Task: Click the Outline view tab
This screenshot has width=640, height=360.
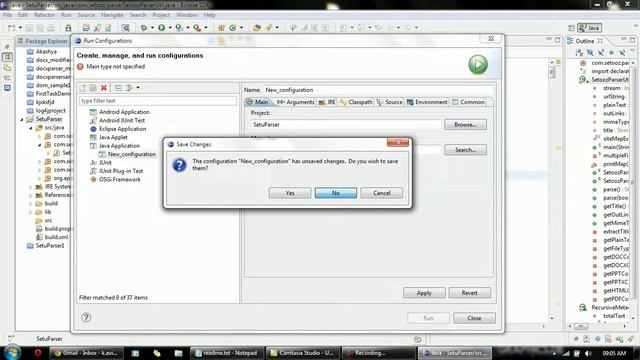Action: pos(584,41)
